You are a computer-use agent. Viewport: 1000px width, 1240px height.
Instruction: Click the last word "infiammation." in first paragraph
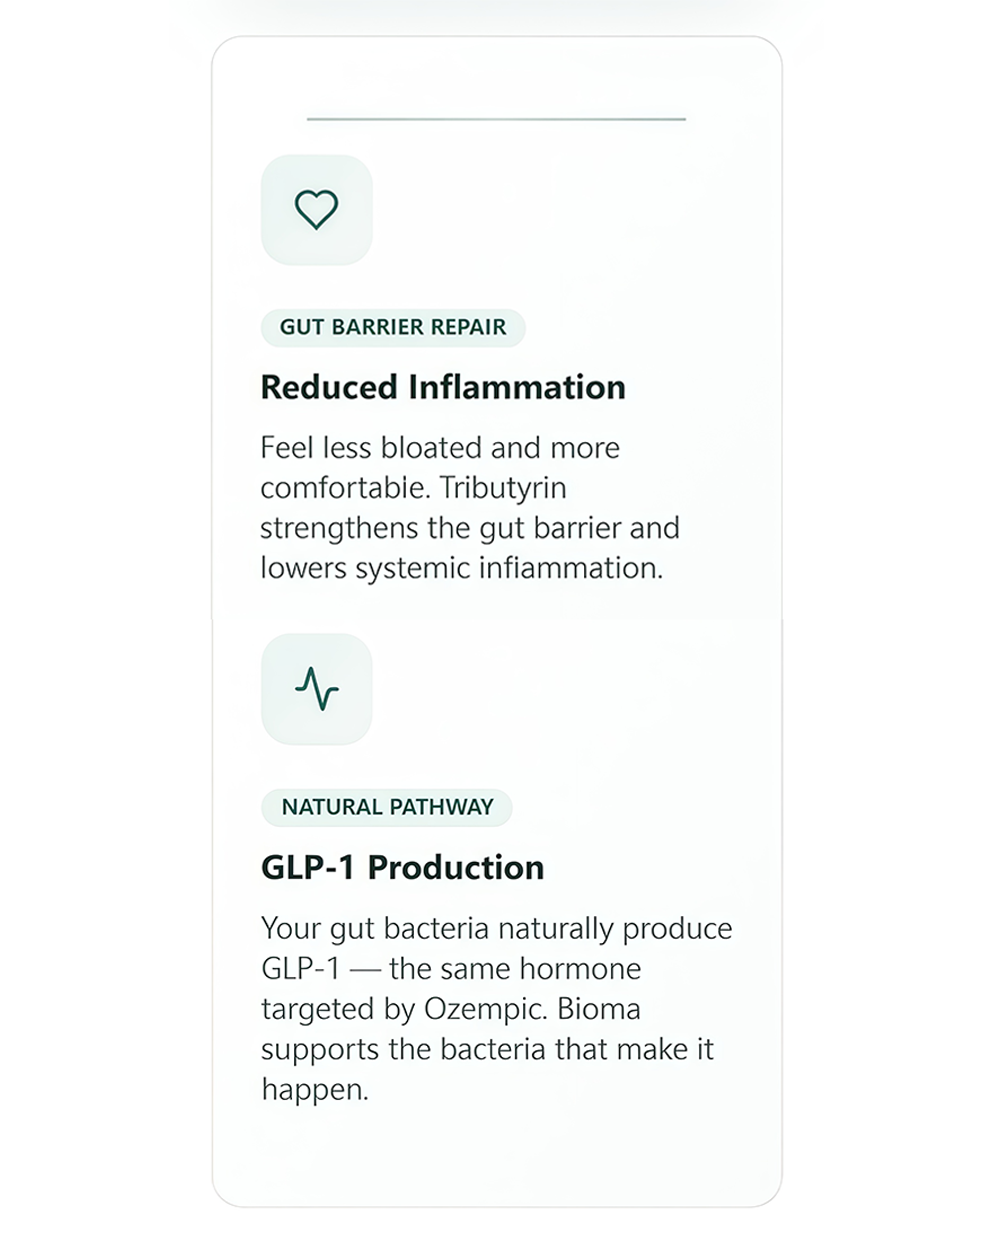tap(570, 568)
